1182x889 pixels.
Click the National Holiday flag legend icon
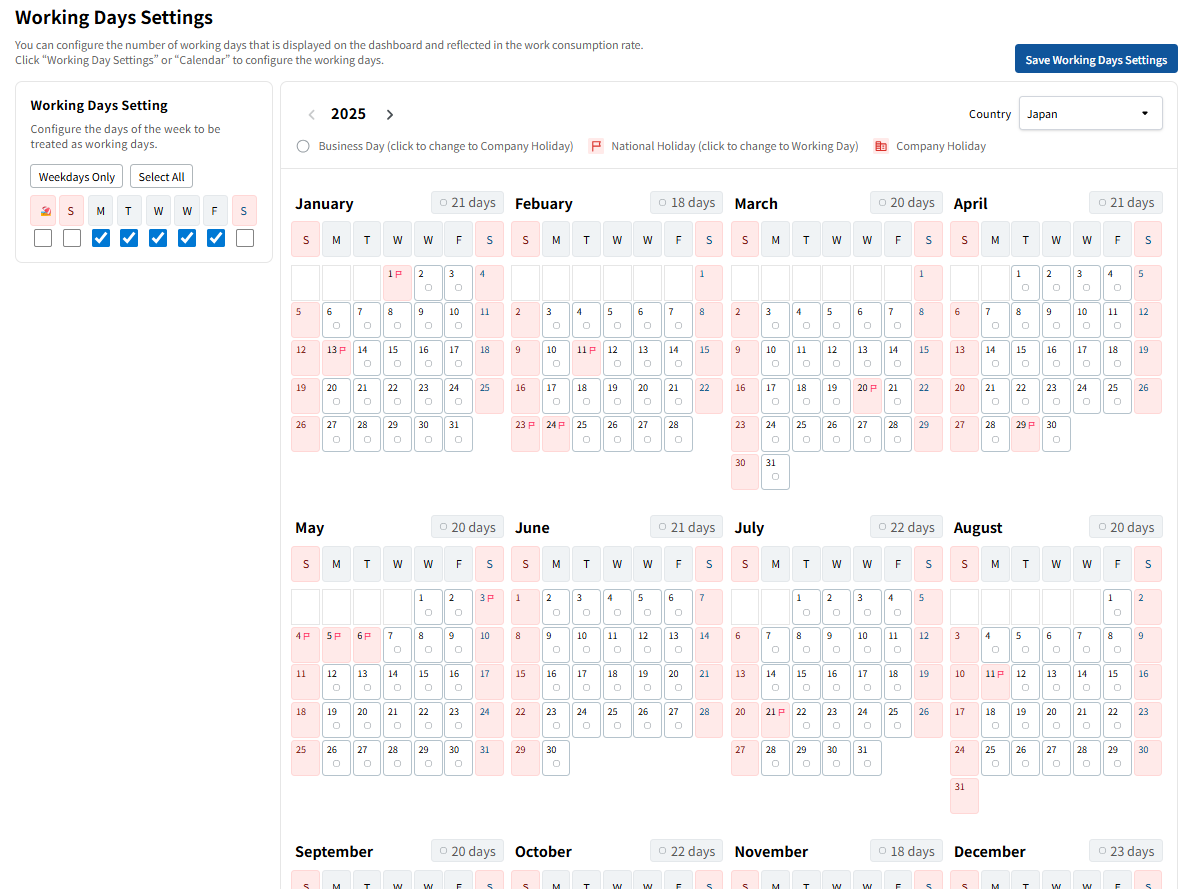(x=596, y=146)
